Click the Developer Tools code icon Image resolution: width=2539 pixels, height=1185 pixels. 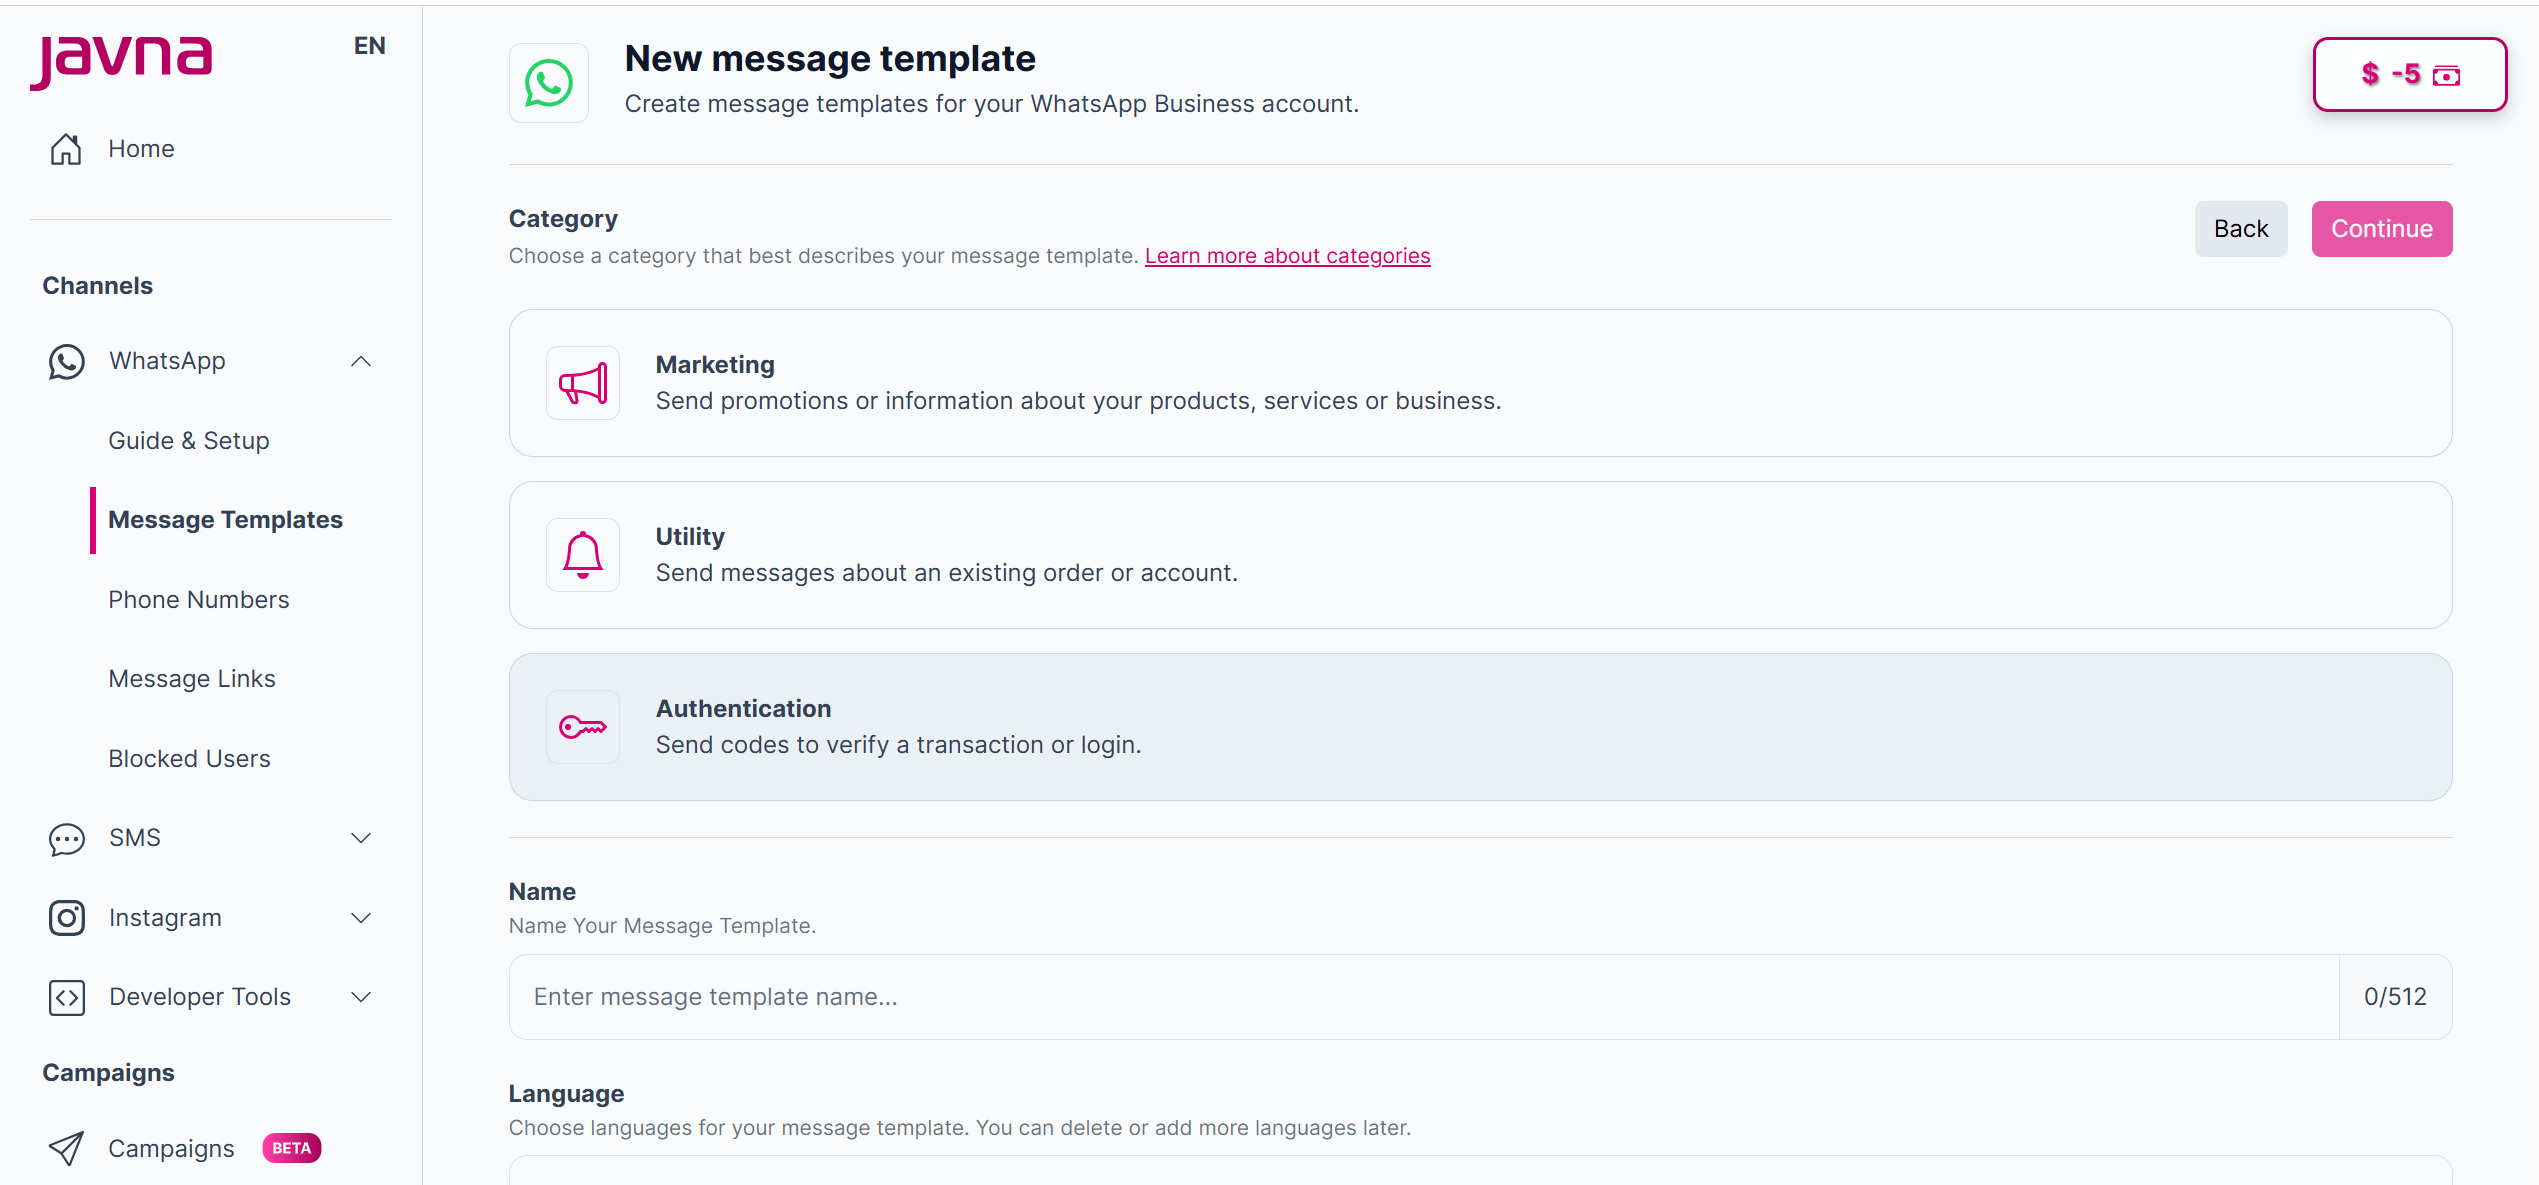(66, 997)
